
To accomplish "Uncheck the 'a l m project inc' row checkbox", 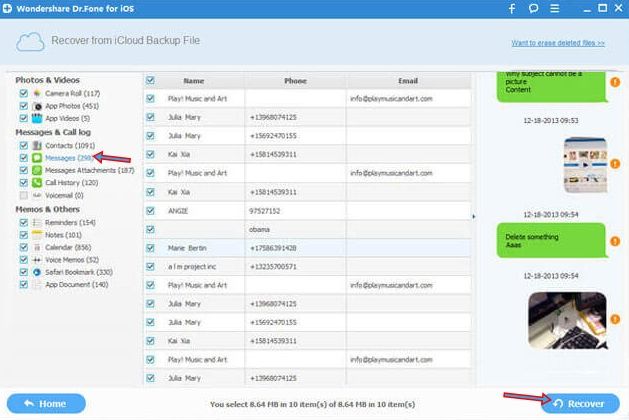I will [150, 266].
